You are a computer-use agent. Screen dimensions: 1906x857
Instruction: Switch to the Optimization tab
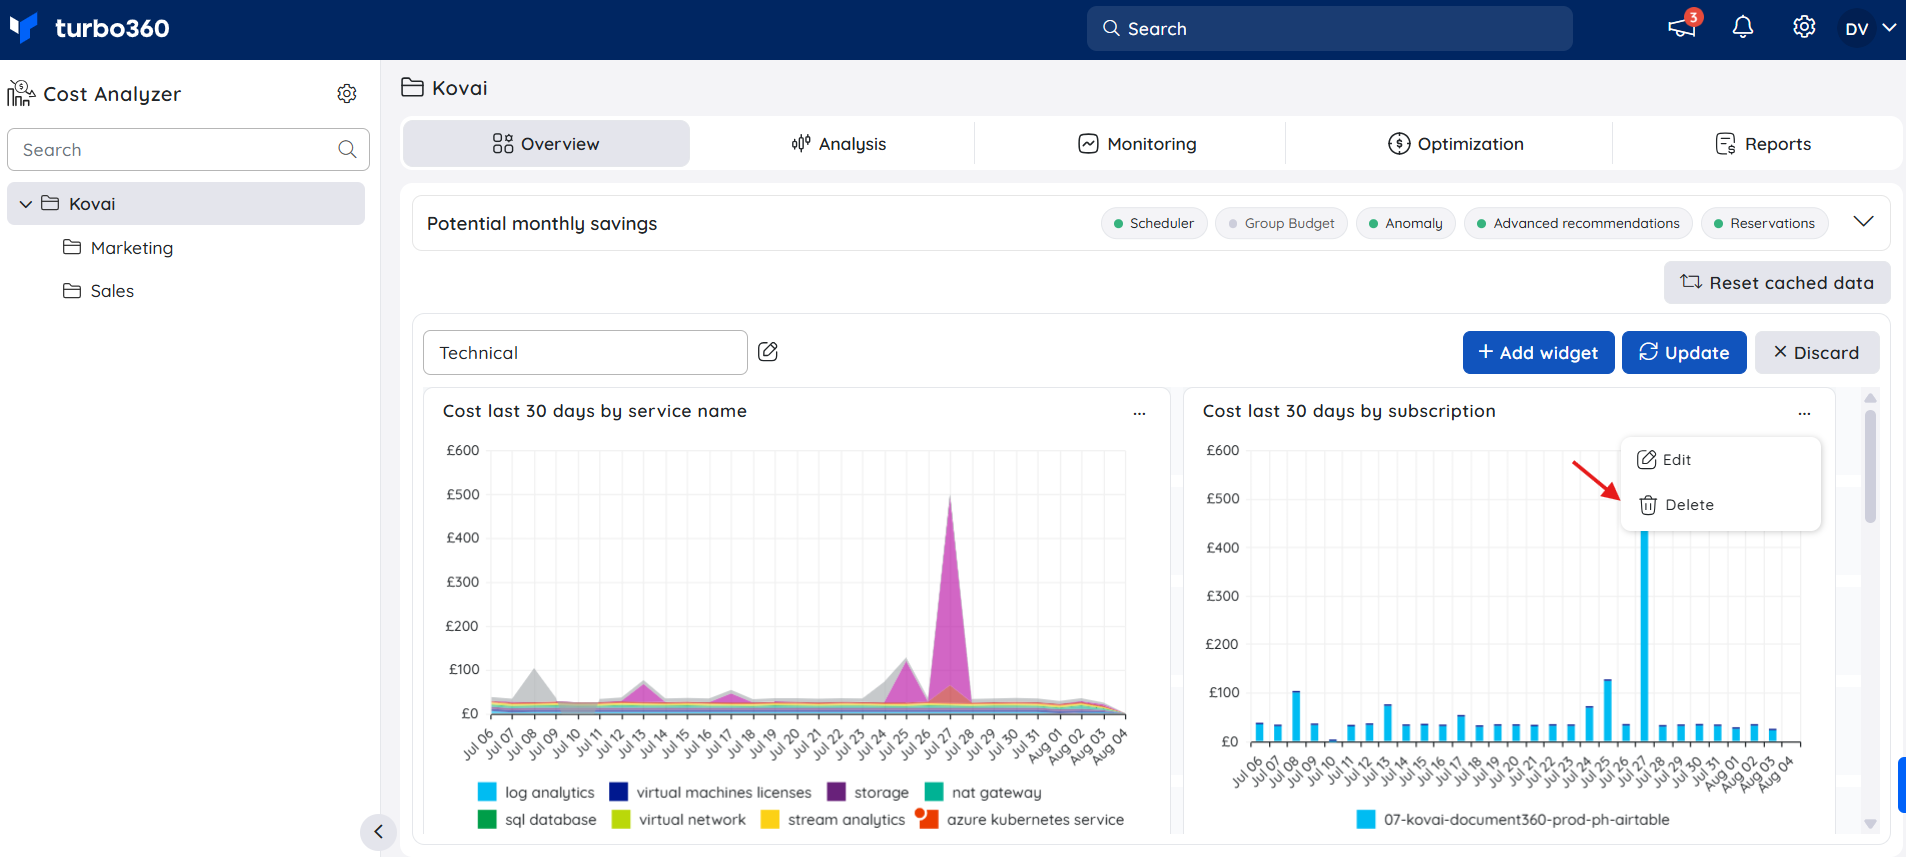point(1456,144)
